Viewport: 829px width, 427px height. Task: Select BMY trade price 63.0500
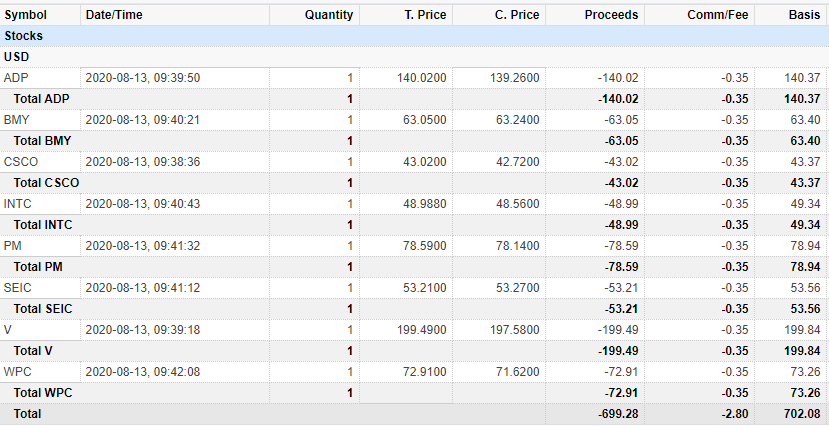pyautogui.click(x=425, y=120)
